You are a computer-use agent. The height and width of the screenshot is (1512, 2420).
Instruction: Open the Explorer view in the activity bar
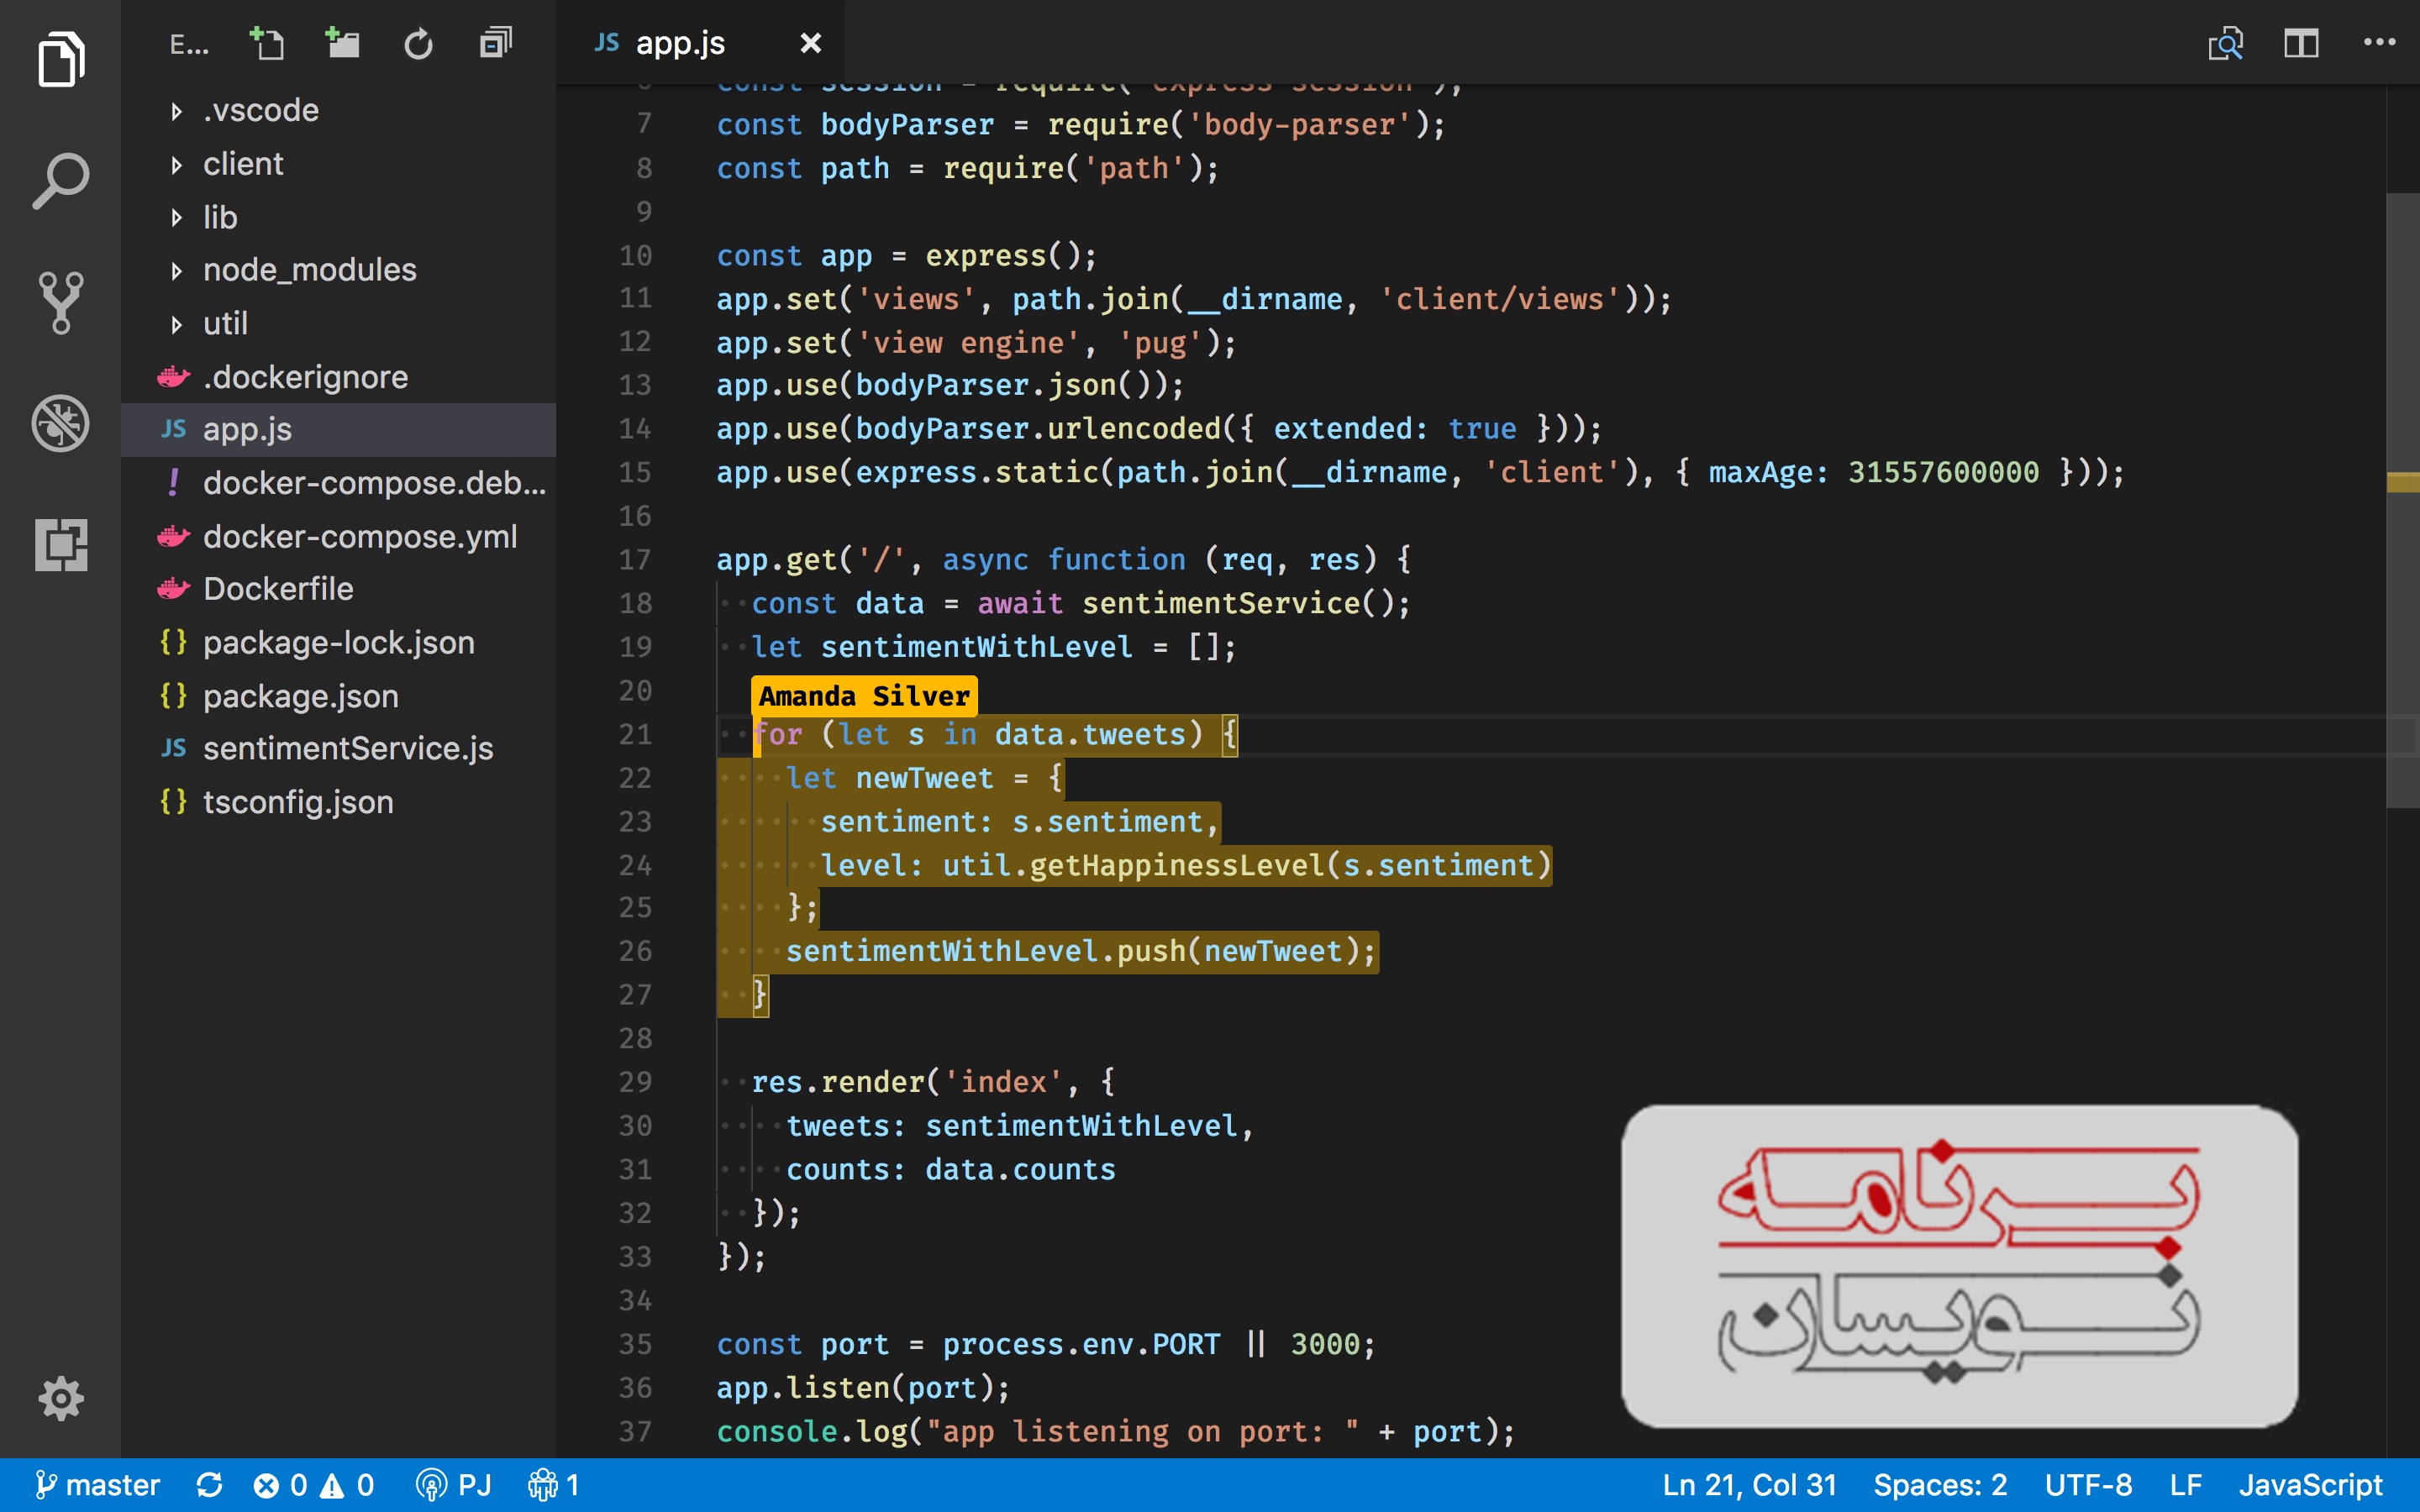pyautogui.click(x=60, y=60)
